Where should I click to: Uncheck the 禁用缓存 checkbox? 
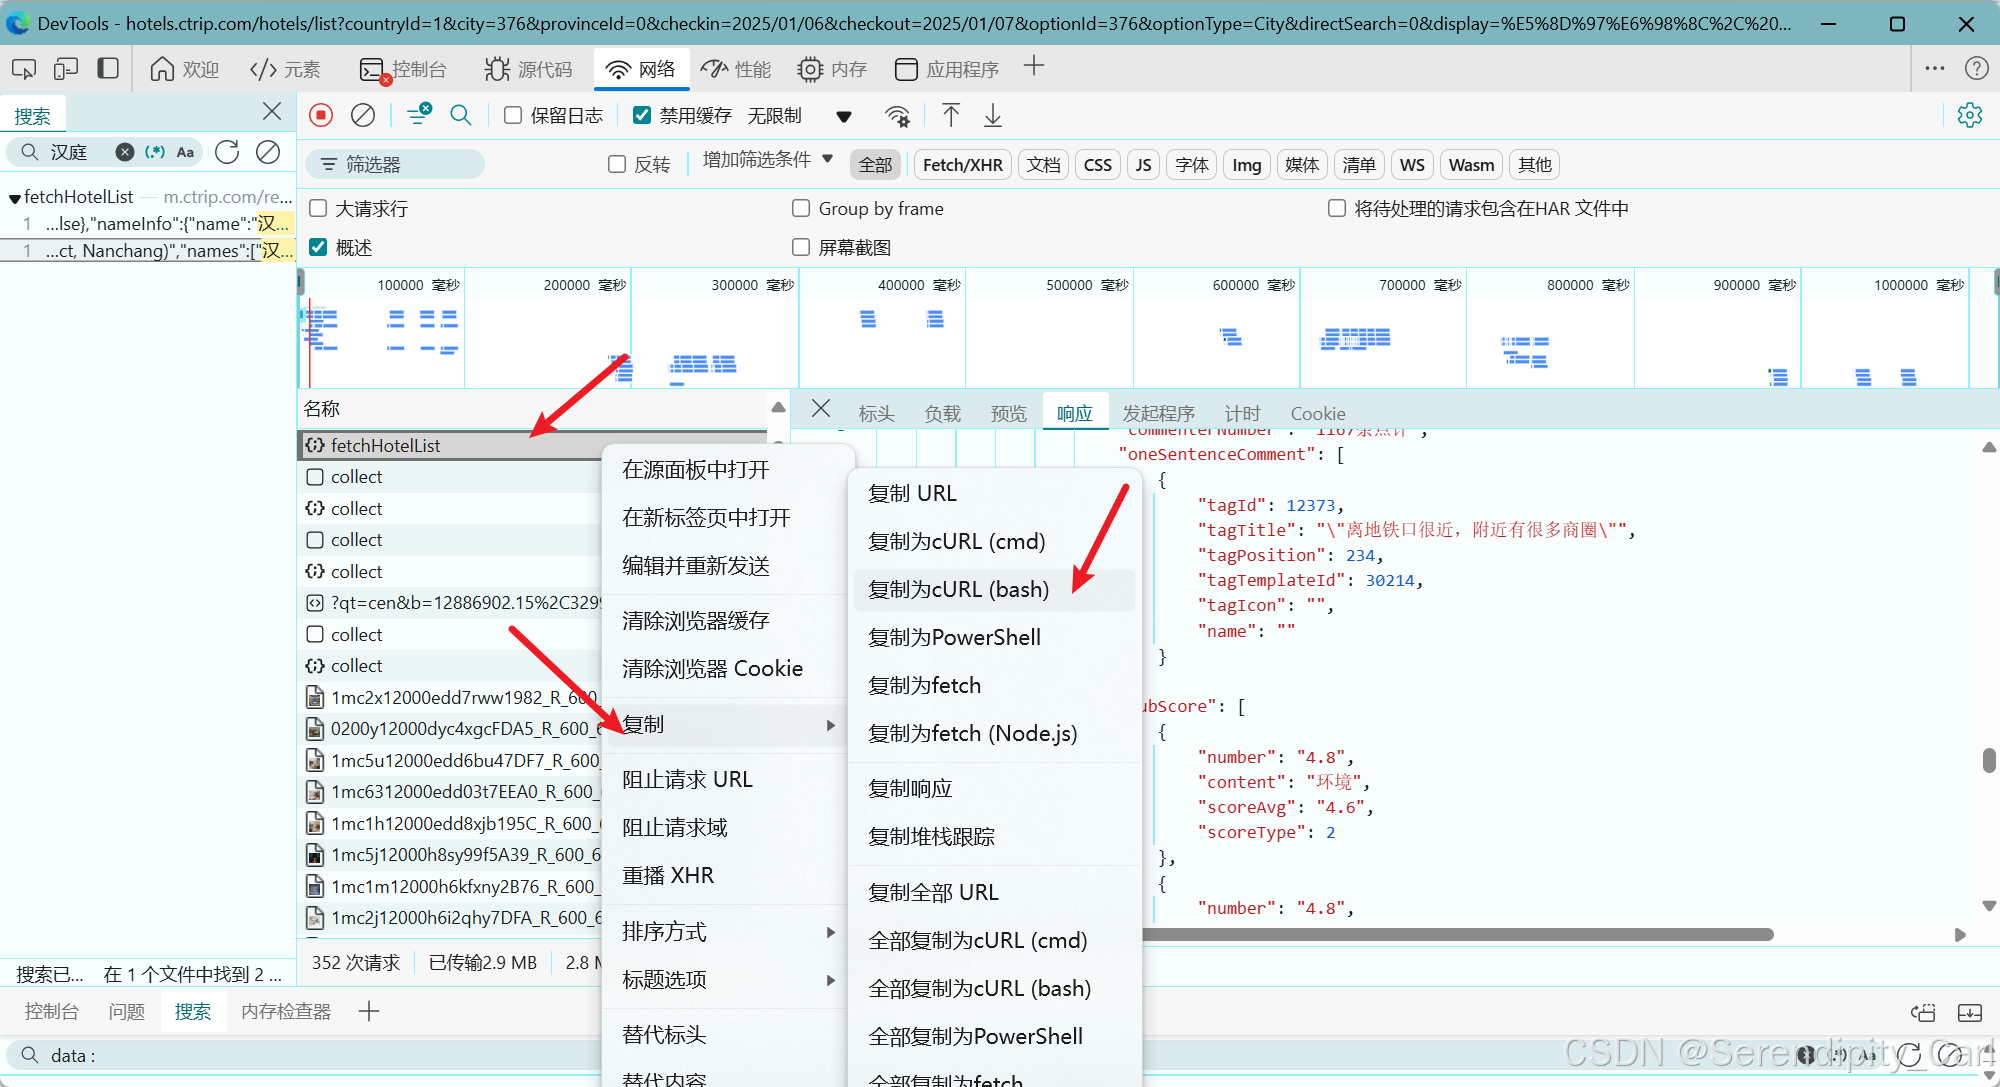(x=643, y=116)
